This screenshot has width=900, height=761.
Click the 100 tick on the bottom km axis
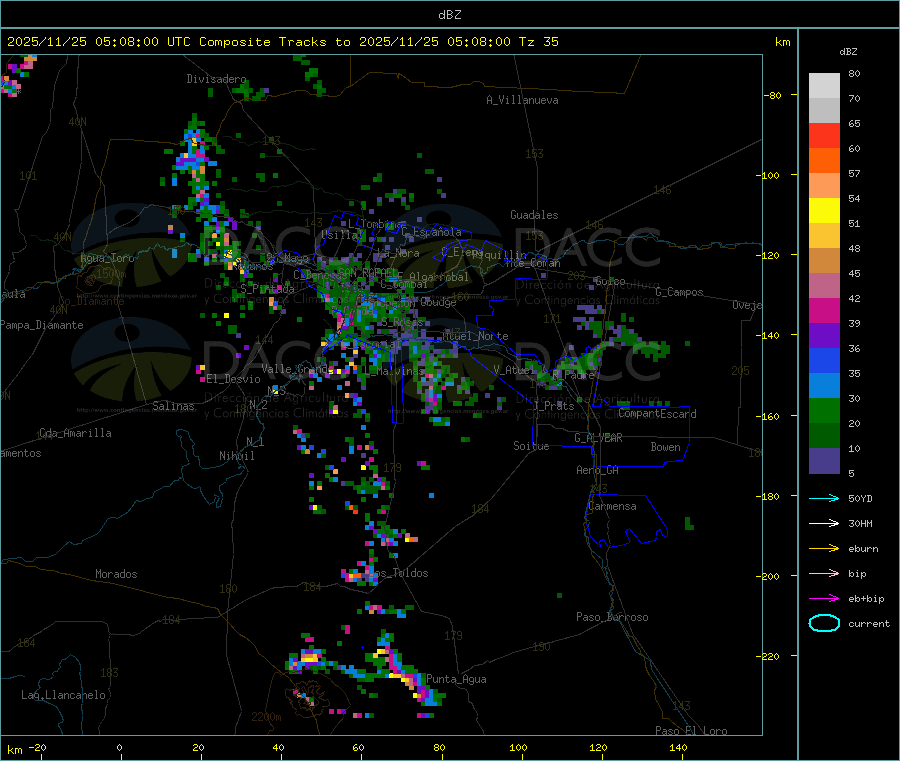tap(518, 747)
